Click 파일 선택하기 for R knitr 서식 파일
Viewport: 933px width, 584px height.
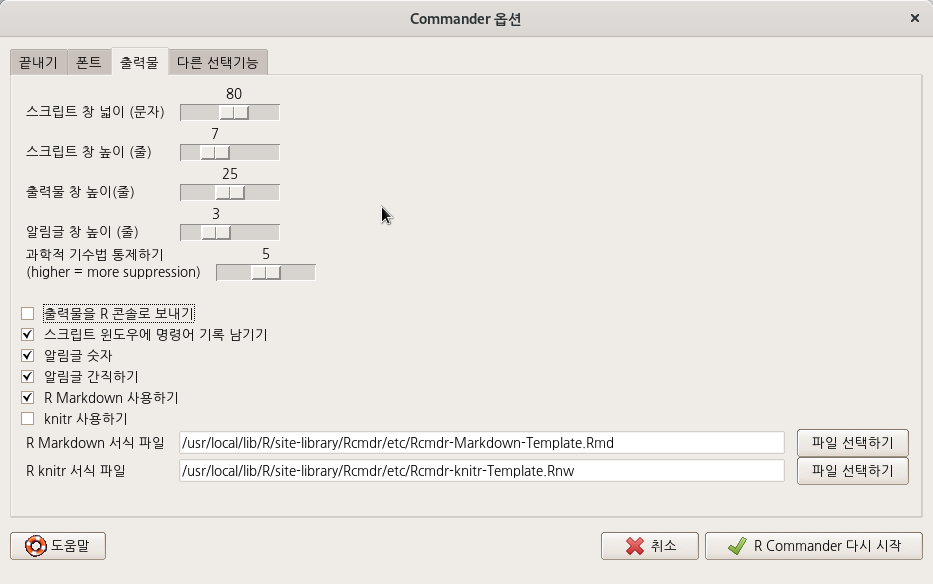tap(853, 471)
